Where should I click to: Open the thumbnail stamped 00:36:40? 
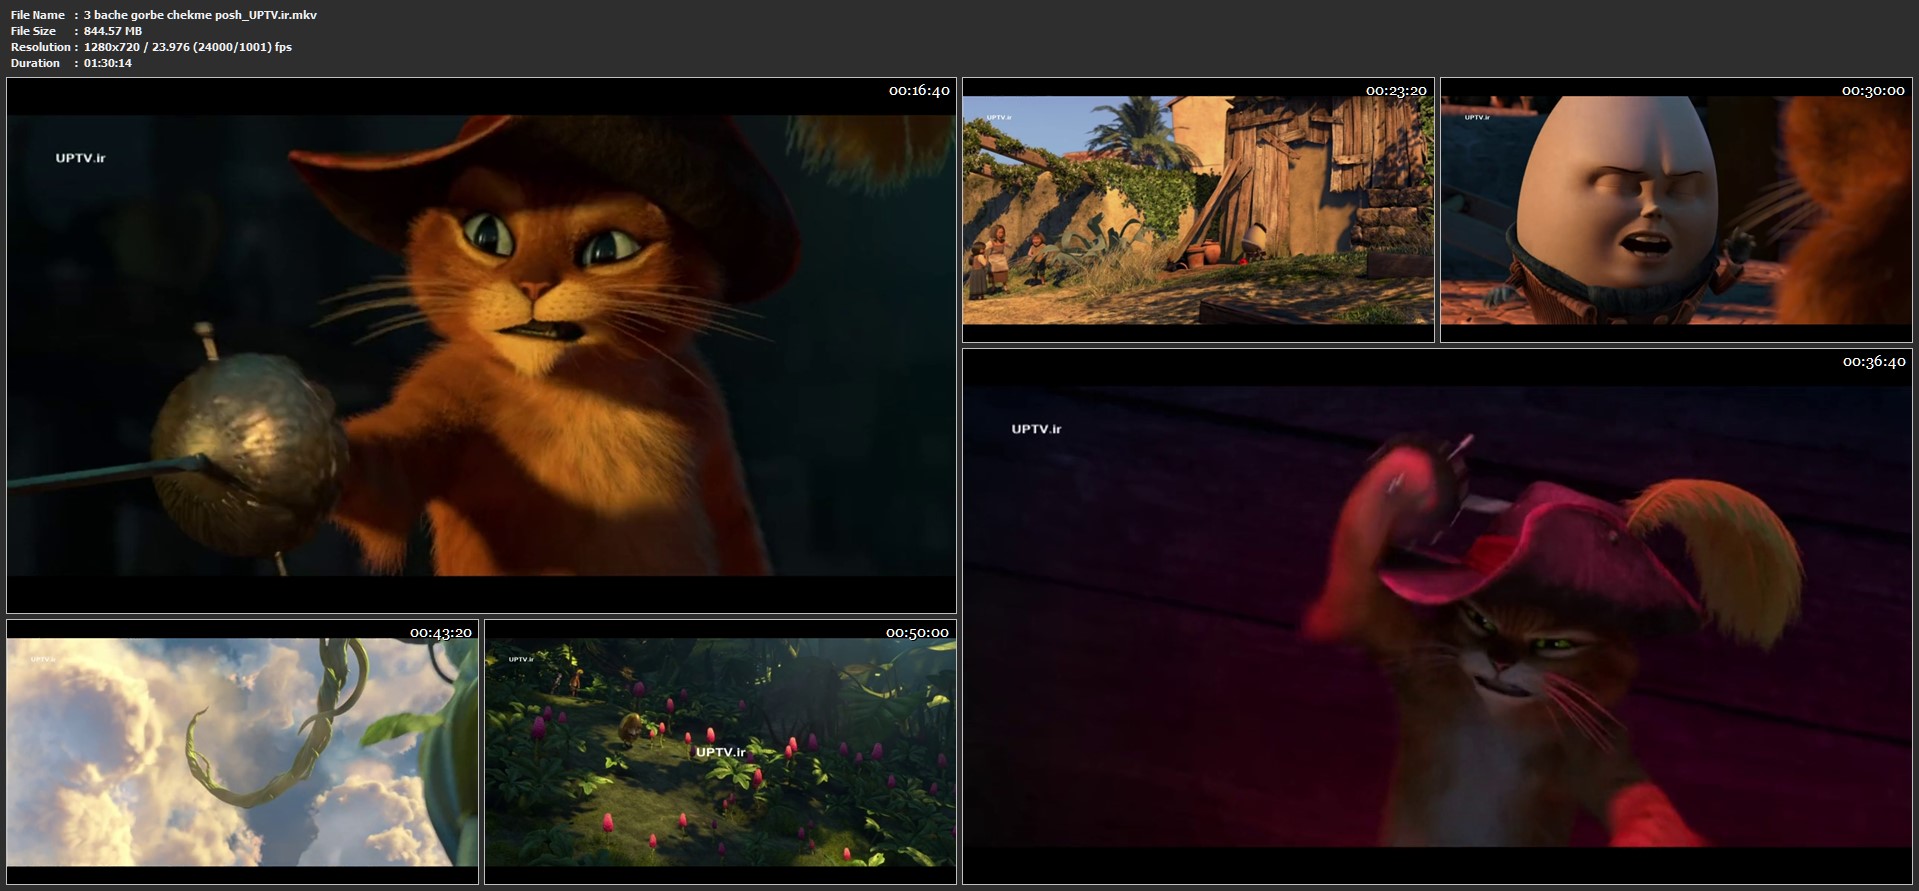[1437, 616]
